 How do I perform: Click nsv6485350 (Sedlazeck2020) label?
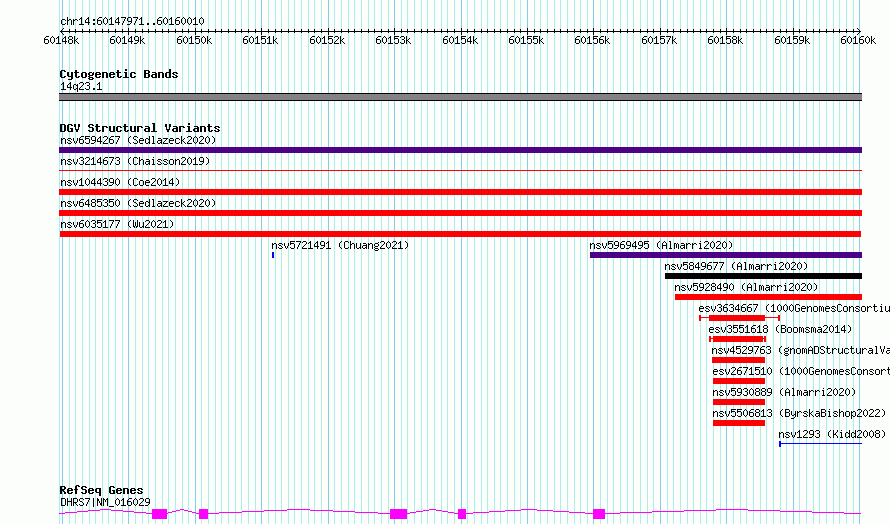138,203
